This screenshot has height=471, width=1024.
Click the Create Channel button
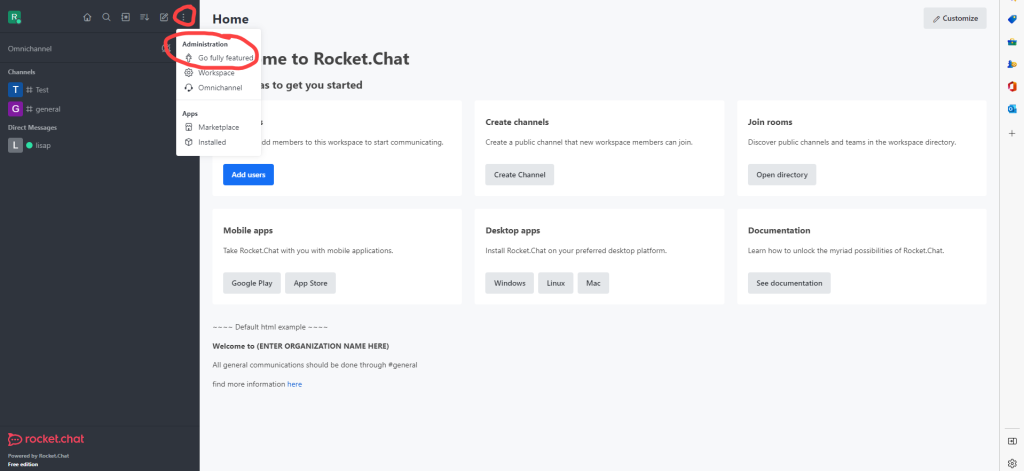coord(519,174)
